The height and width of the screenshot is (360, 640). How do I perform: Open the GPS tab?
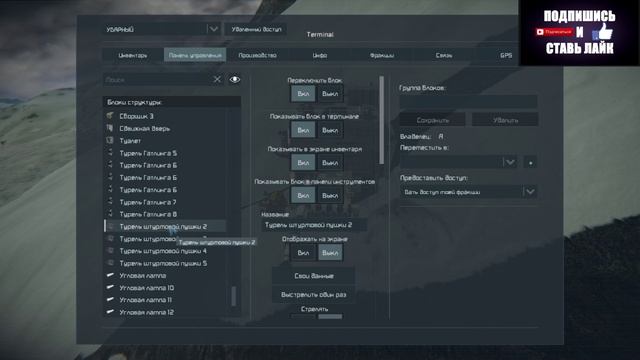(505, 55)
